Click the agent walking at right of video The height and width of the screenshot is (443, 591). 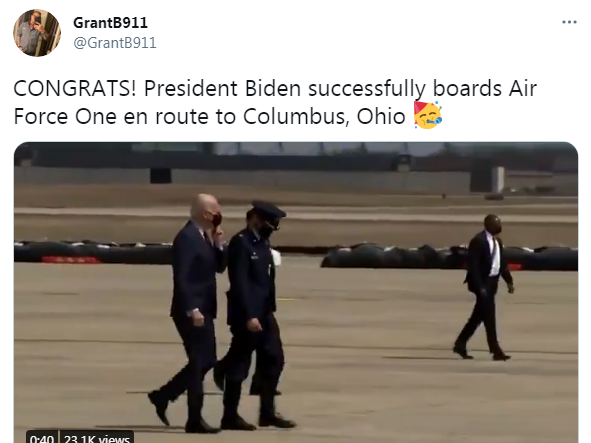[x=484, y=287]
